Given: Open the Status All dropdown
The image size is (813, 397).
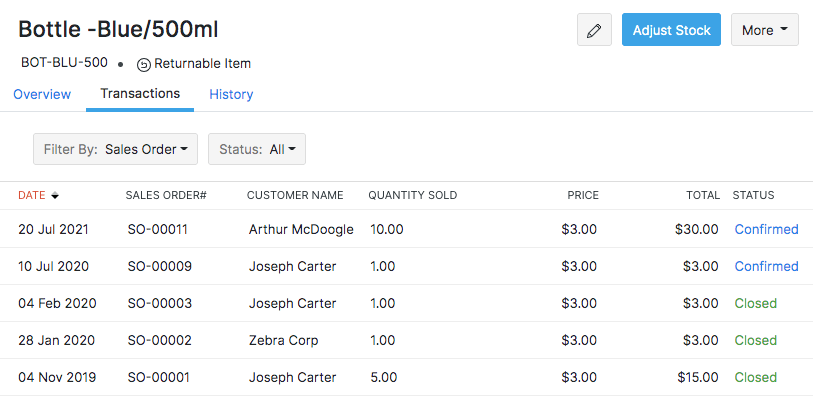Looking at the screenshot, I should (x=257, y=149).
